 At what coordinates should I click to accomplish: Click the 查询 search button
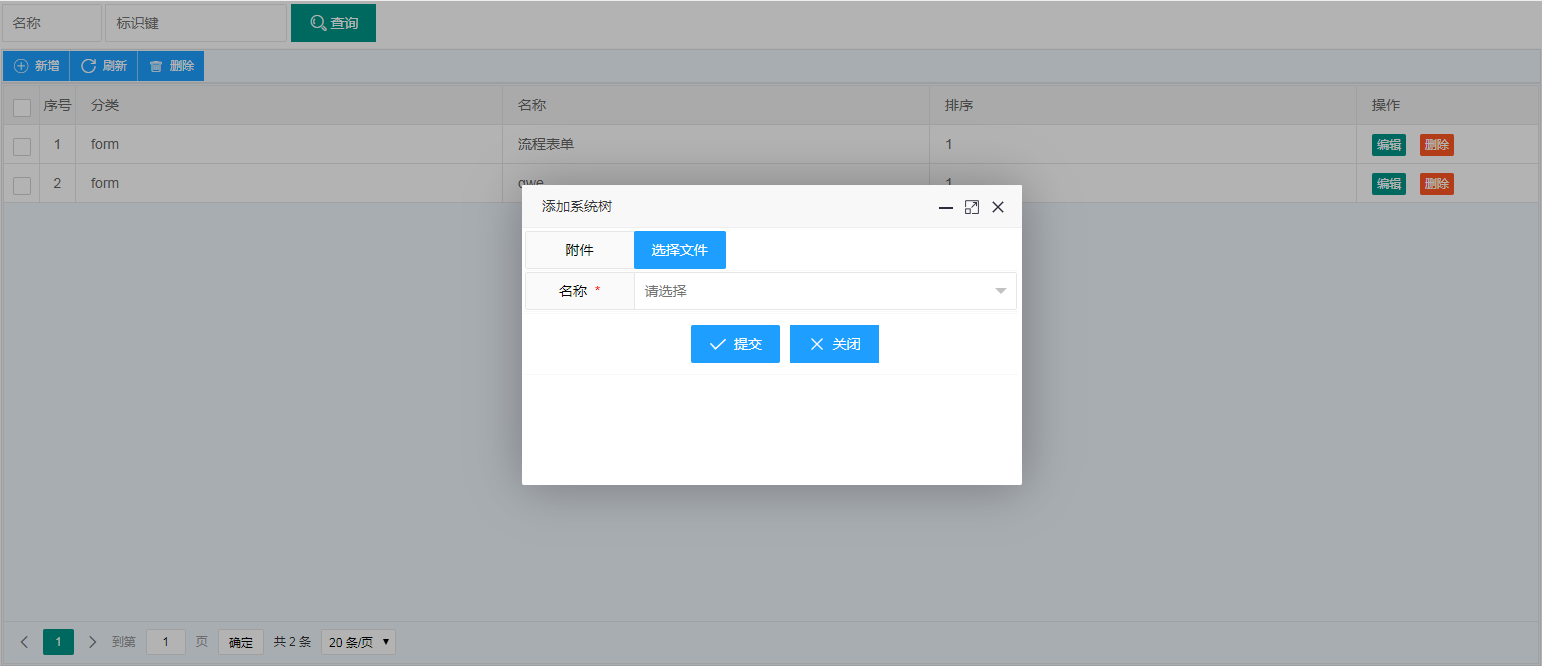point(333,23)
